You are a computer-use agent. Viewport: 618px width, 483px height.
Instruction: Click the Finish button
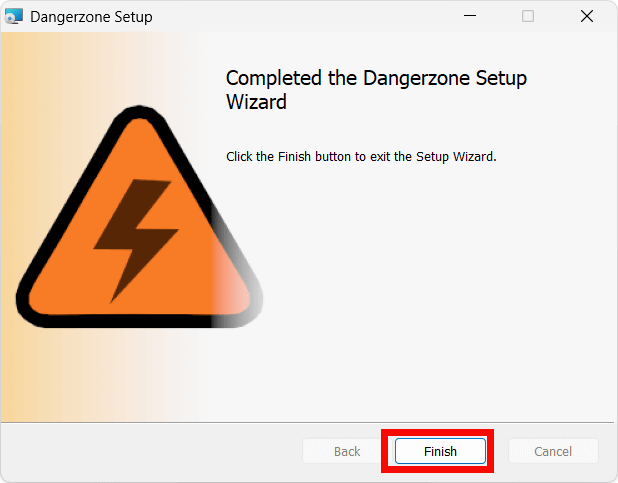pos(440,452)
